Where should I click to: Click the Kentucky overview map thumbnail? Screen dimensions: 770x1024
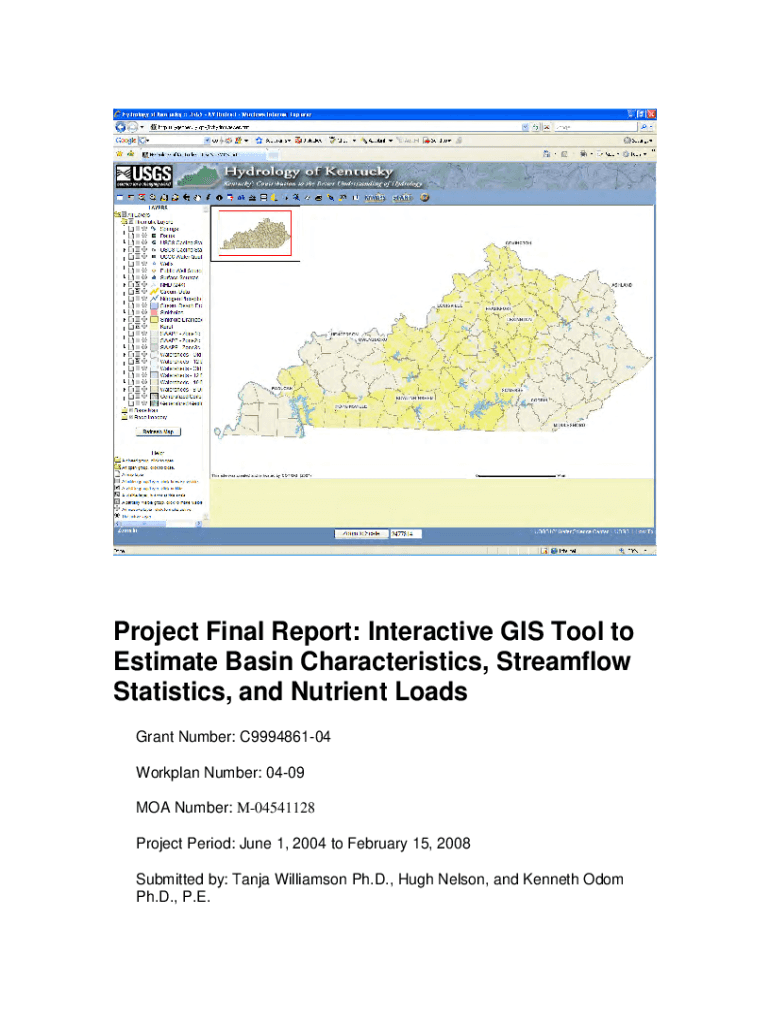tap(254, 233)
